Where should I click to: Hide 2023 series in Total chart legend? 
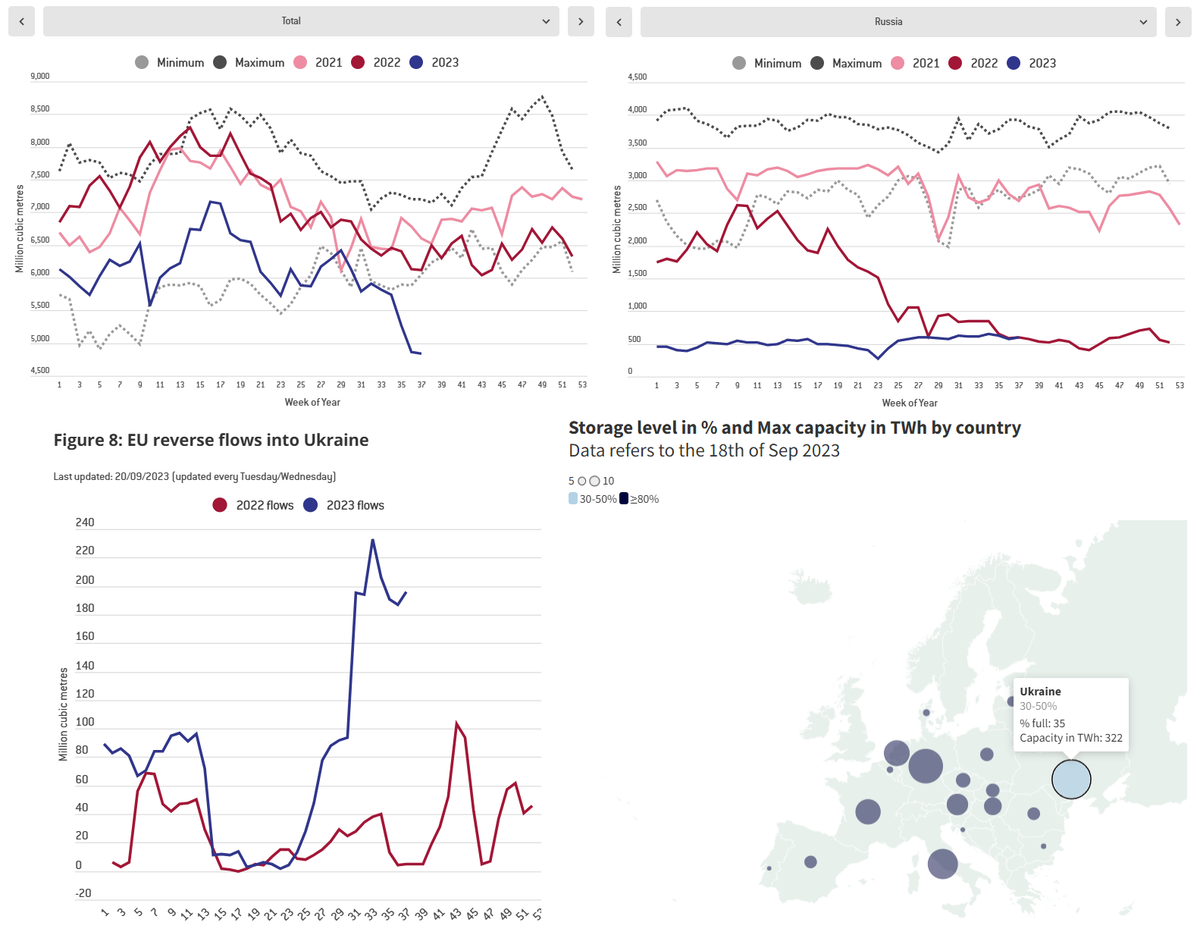pos(434,63)
